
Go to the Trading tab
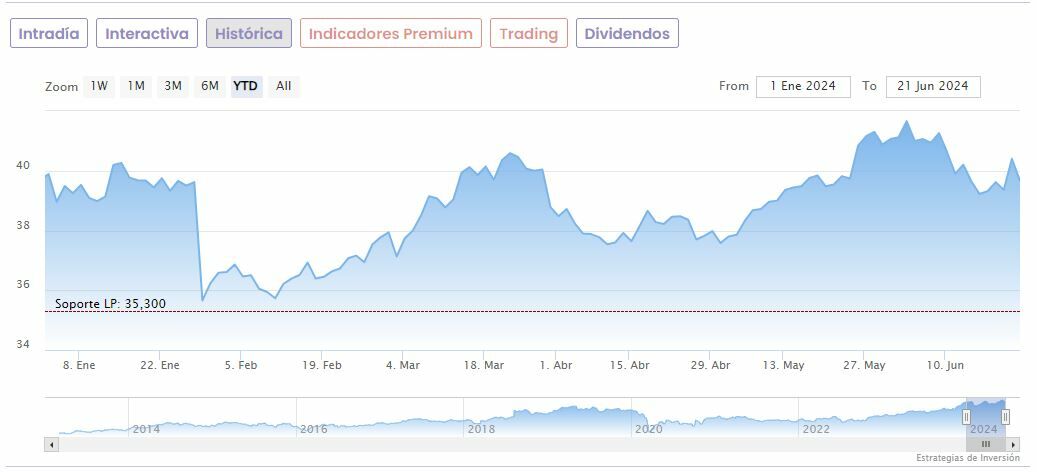coord(528,33)
